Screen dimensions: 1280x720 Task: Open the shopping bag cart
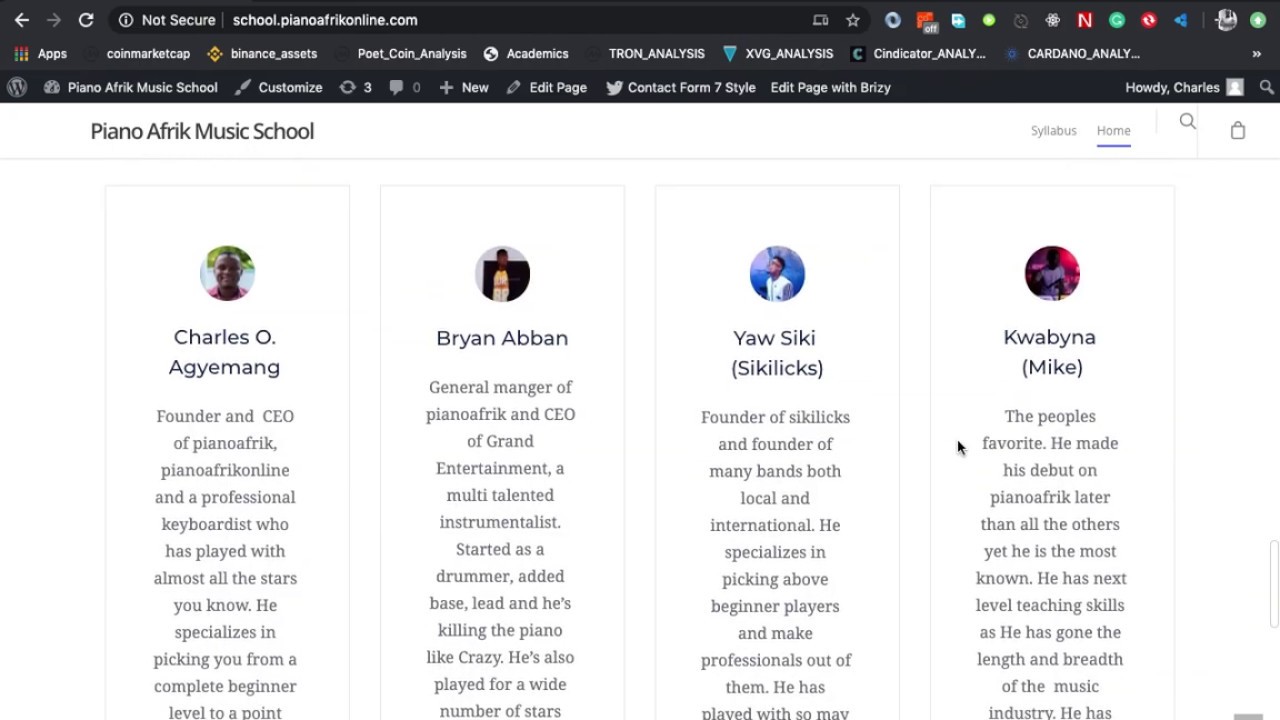pos(1238,131)
